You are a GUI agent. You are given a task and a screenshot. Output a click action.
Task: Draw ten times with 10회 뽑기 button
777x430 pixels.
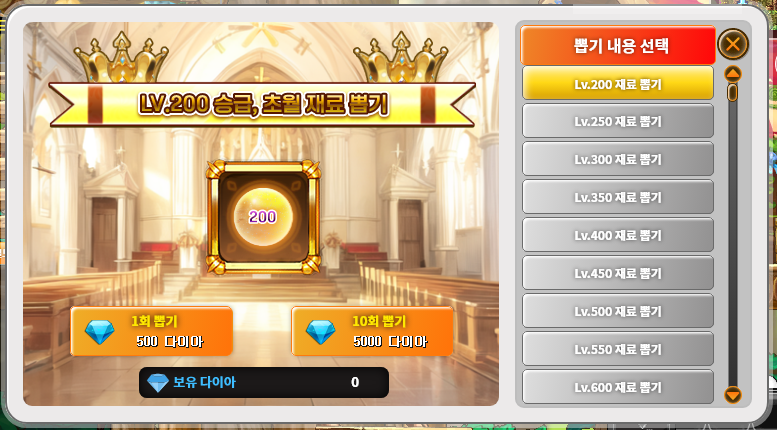(x=372, y=331)
